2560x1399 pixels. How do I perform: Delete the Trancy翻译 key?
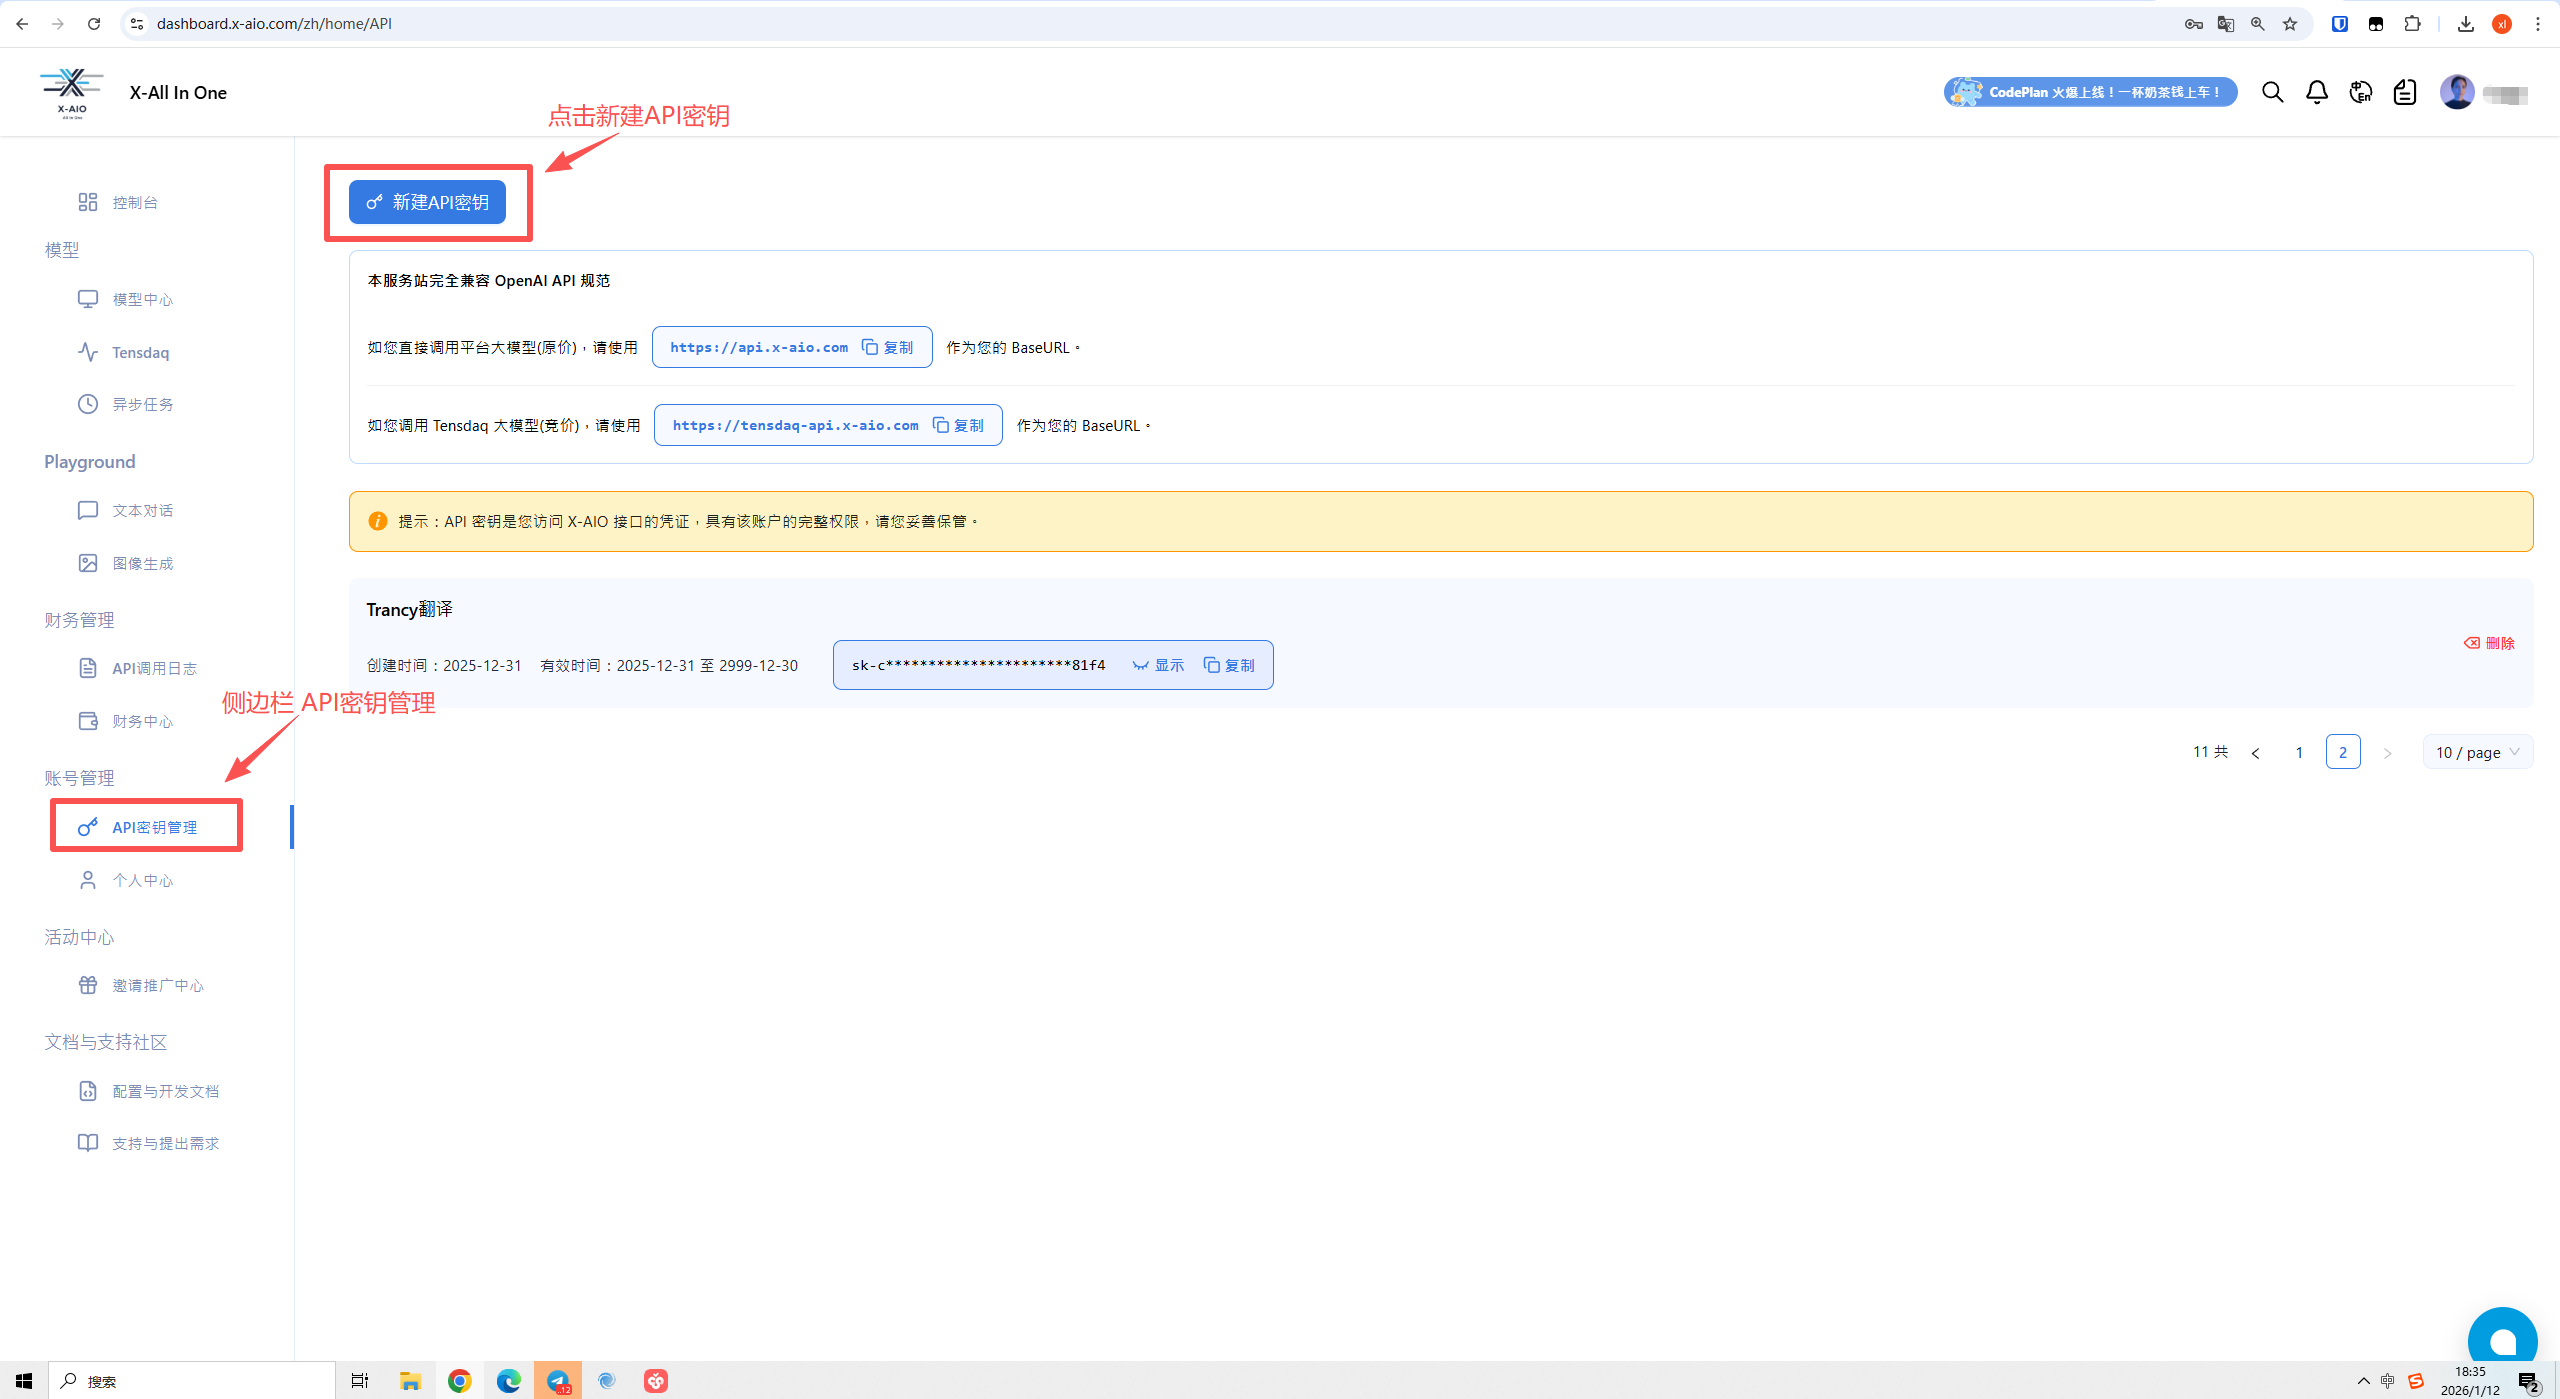click(2489, 643)
